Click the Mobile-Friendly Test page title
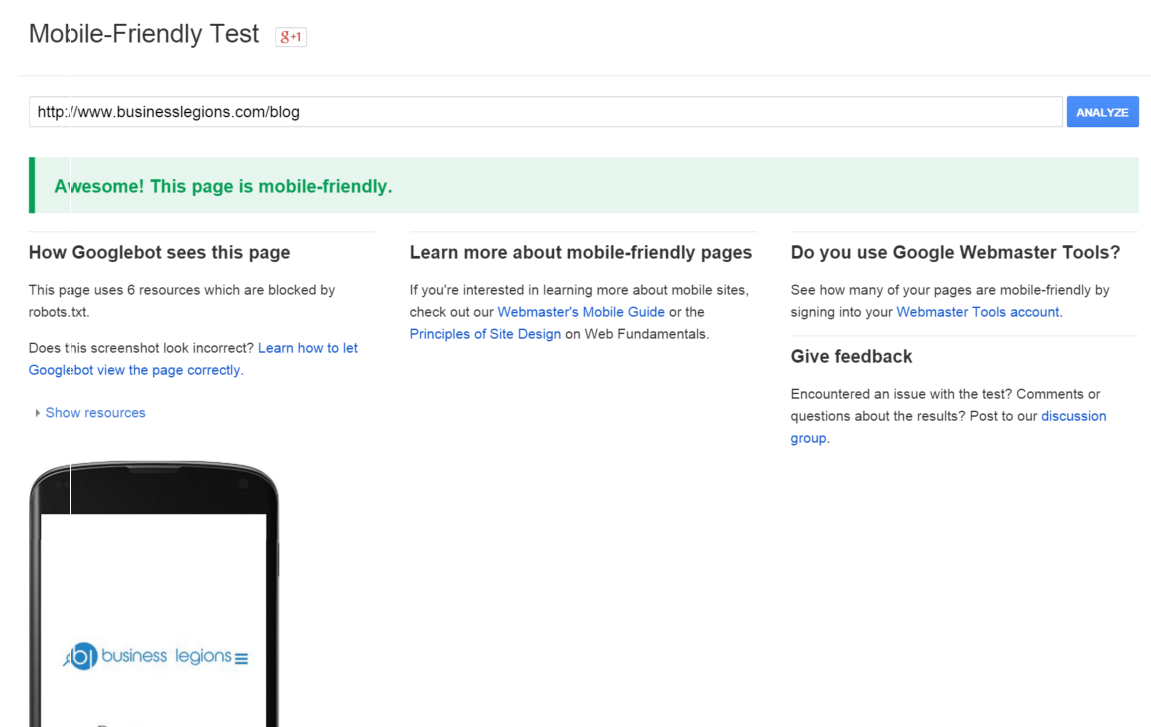 pyautogui.click(x=144, y=34)
